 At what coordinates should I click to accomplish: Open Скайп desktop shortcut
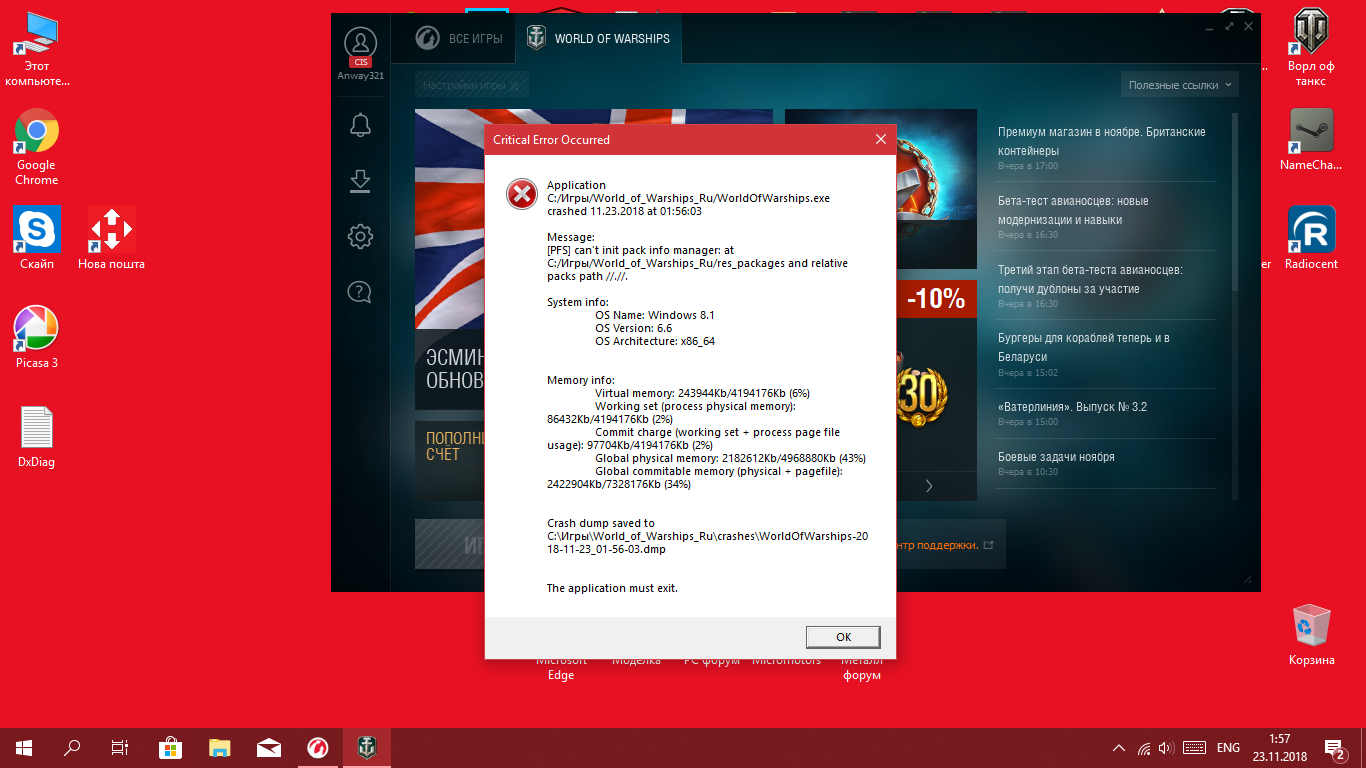pos(37,238)
